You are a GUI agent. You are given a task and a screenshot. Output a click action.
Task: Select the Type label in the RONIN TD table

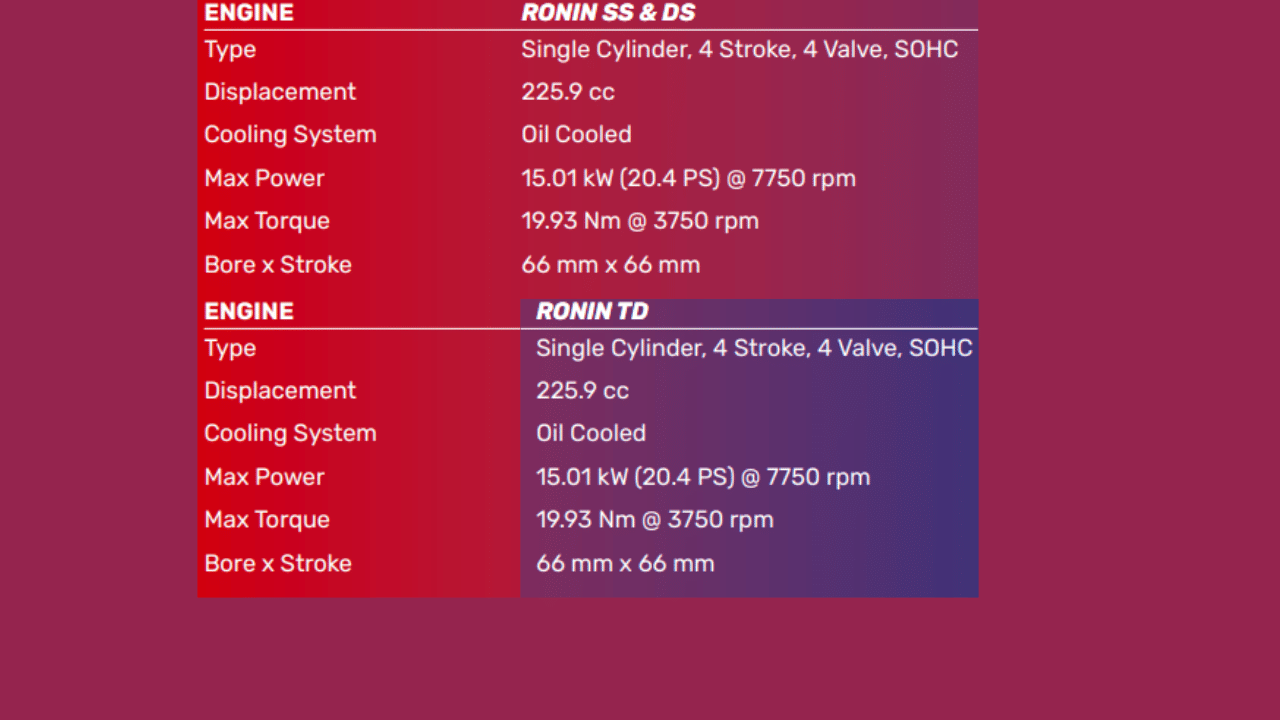pyautogui.click(x=230, y=348)
